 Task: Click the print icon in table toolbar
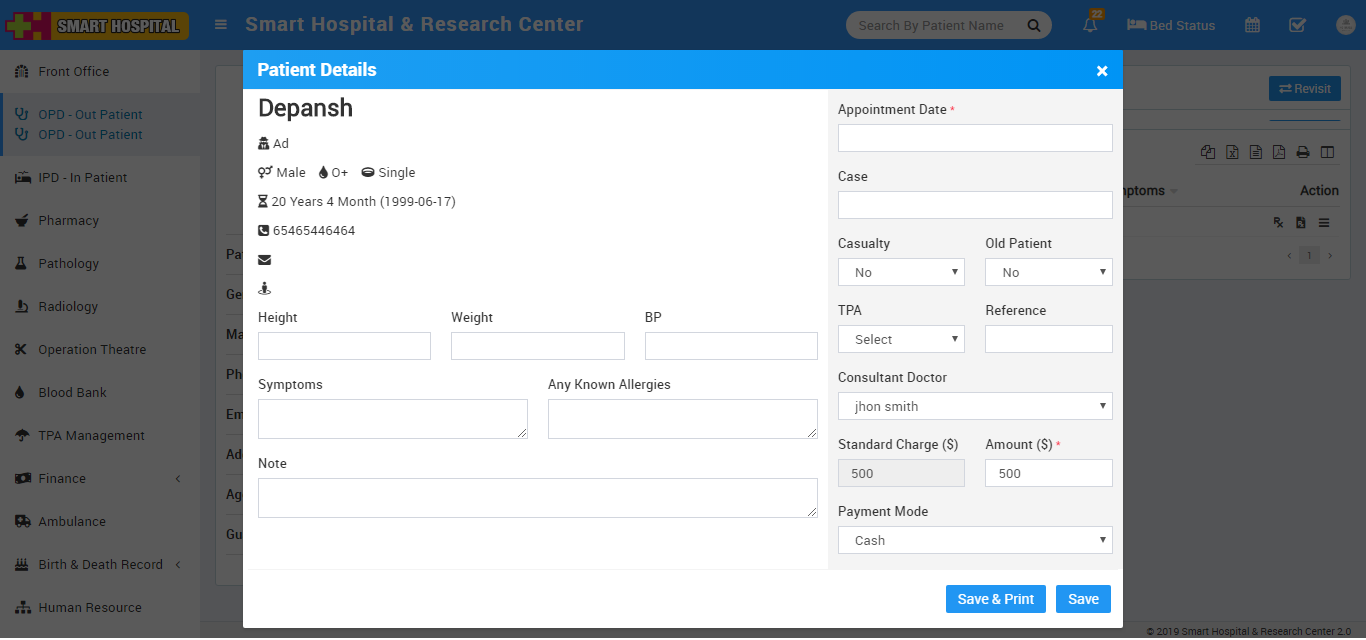[x=1303, y=153]
